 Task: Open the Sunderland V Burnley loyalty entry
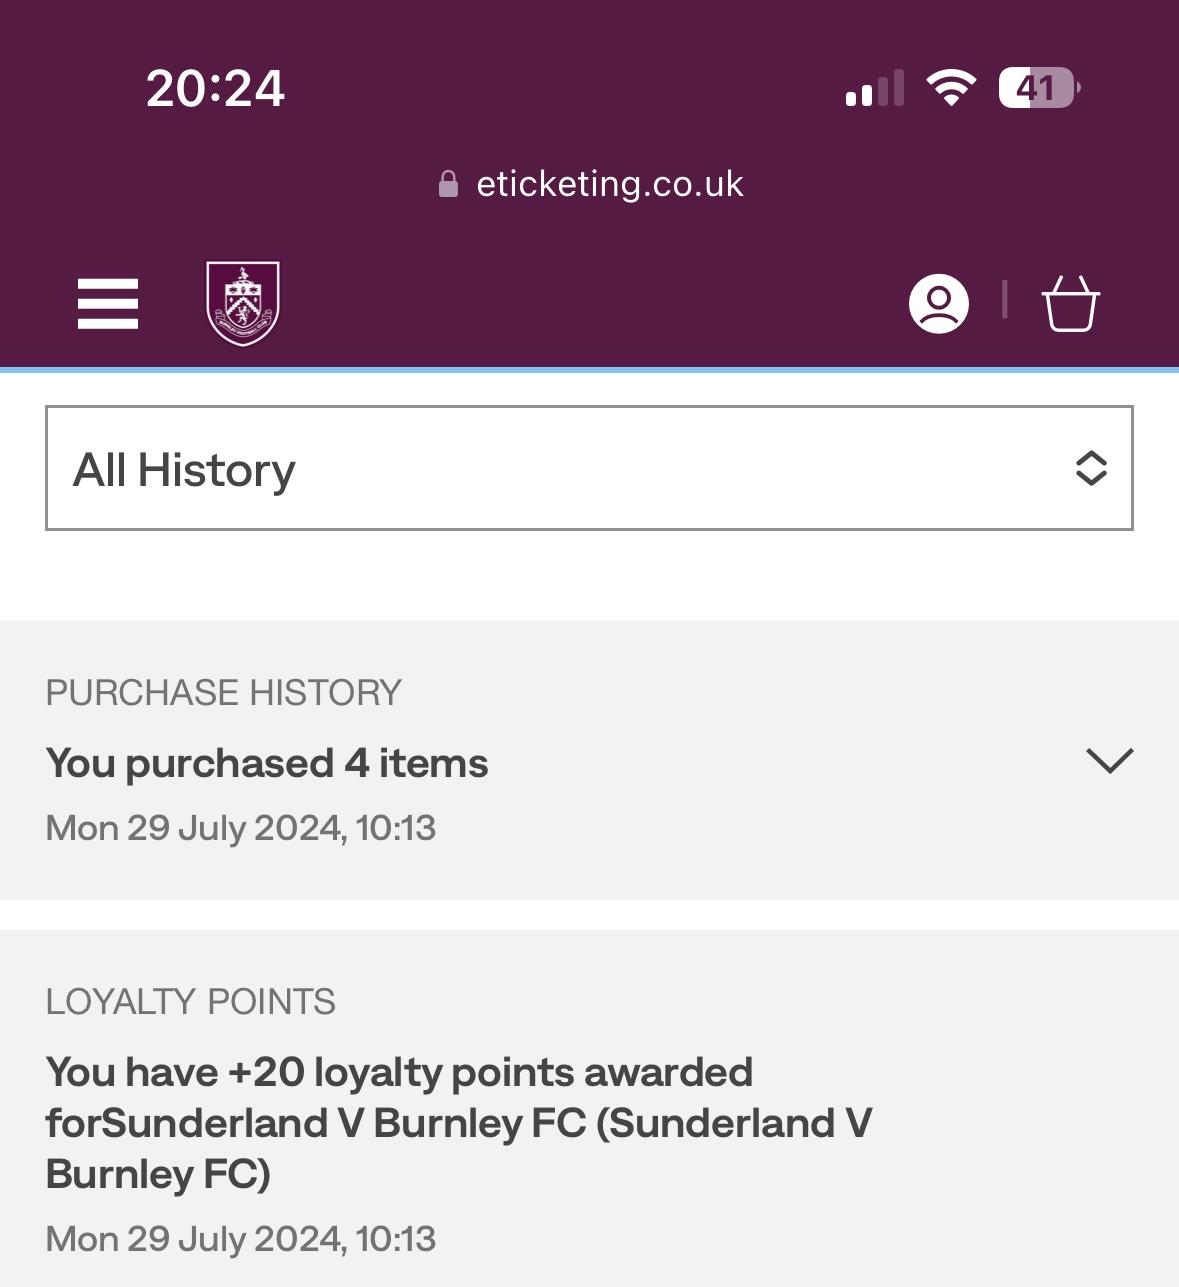point(459,1123)
